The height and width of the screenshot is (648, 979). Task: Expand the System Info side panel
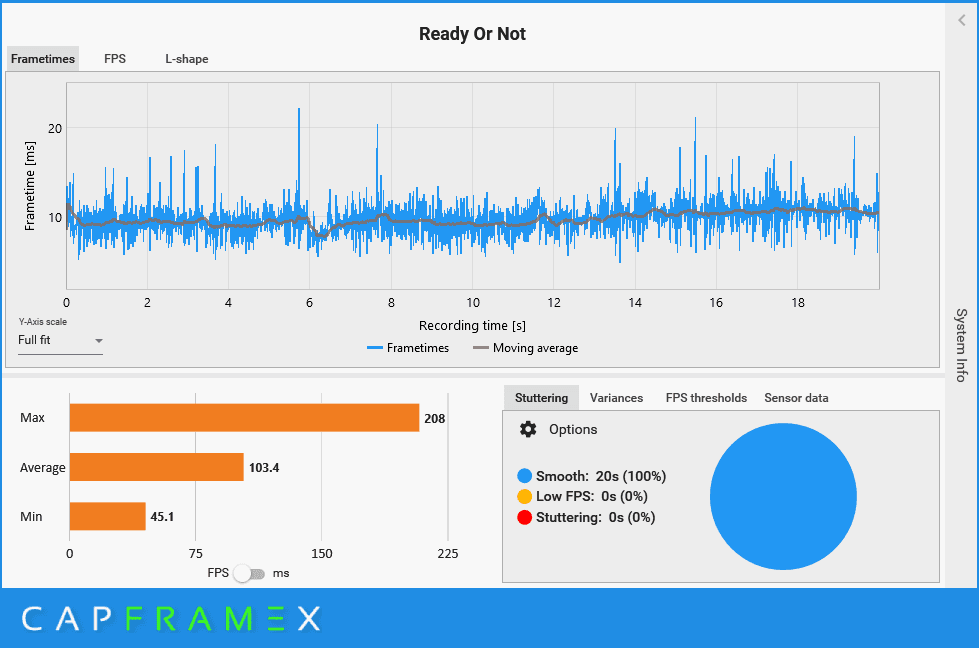pos(962,345)
